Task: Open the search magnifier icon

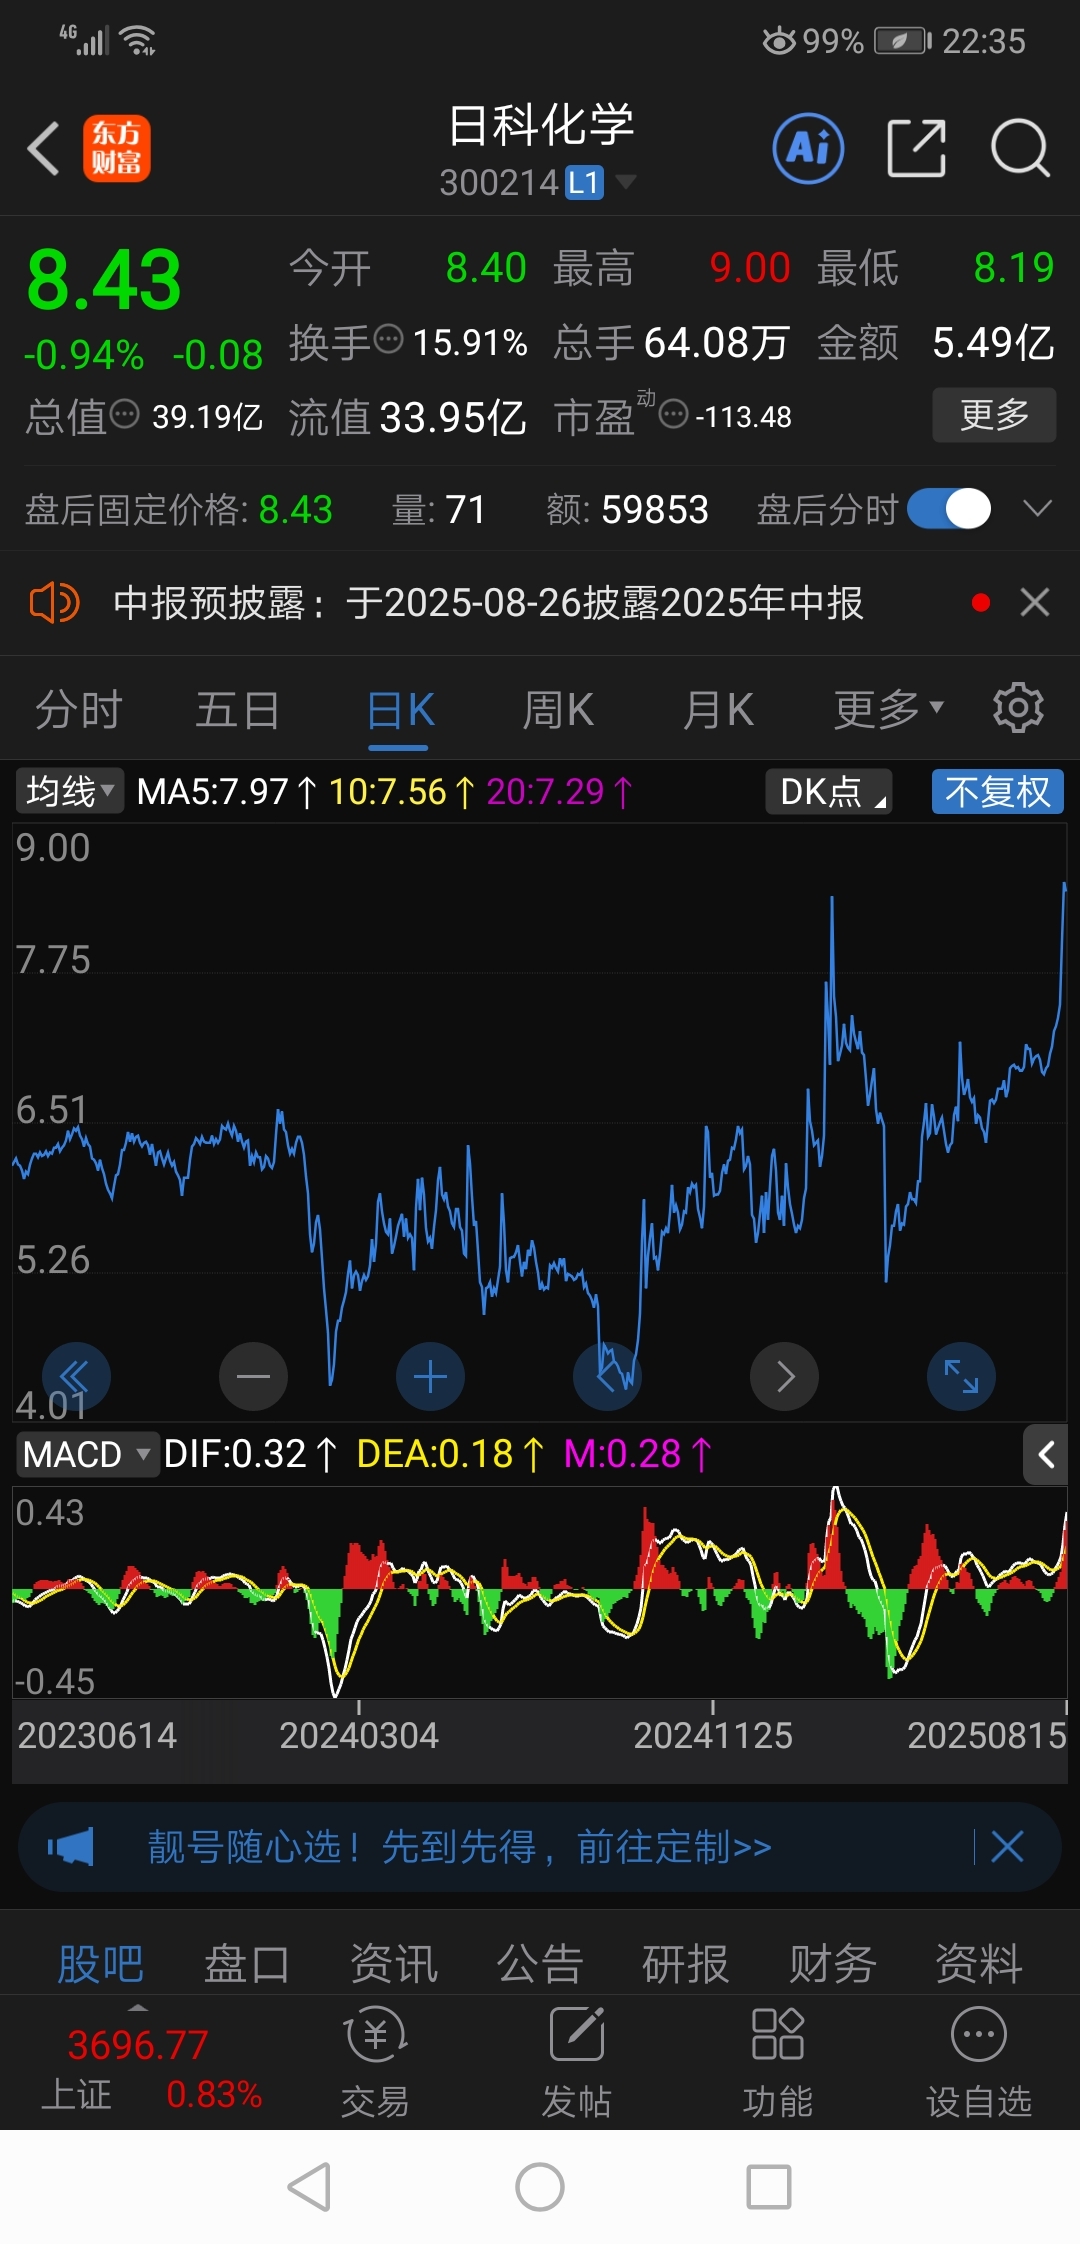Action: [x=1020, y=149]
